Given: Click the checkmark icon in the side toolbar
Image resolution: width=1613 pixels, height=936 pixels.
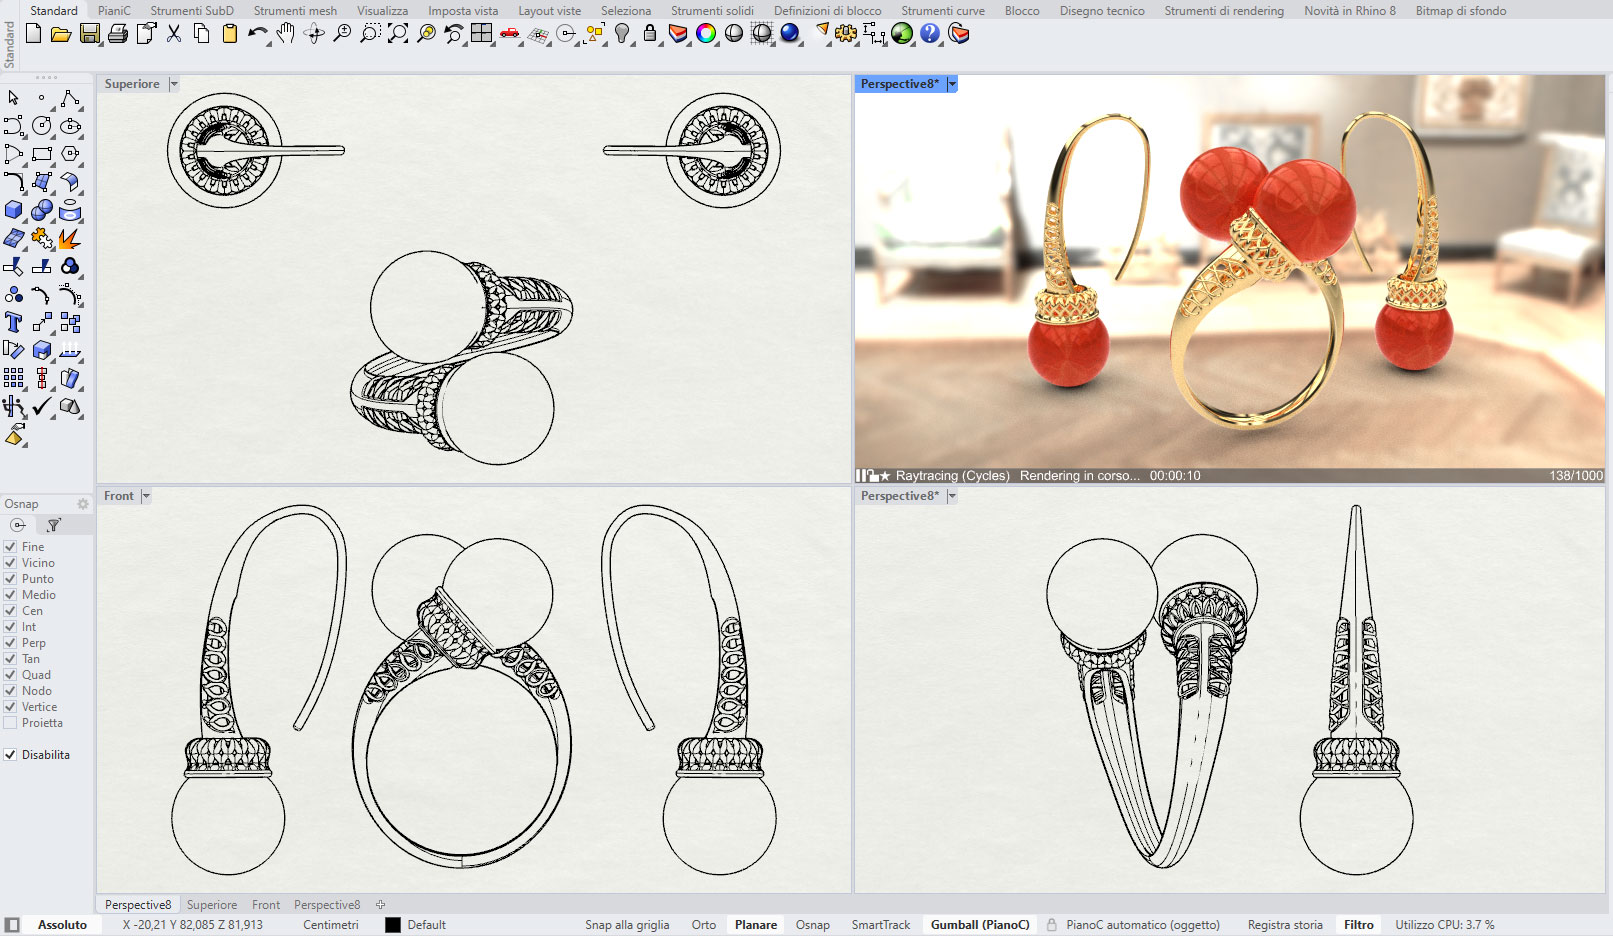Looking at the screenshot, I should (42, 406).
